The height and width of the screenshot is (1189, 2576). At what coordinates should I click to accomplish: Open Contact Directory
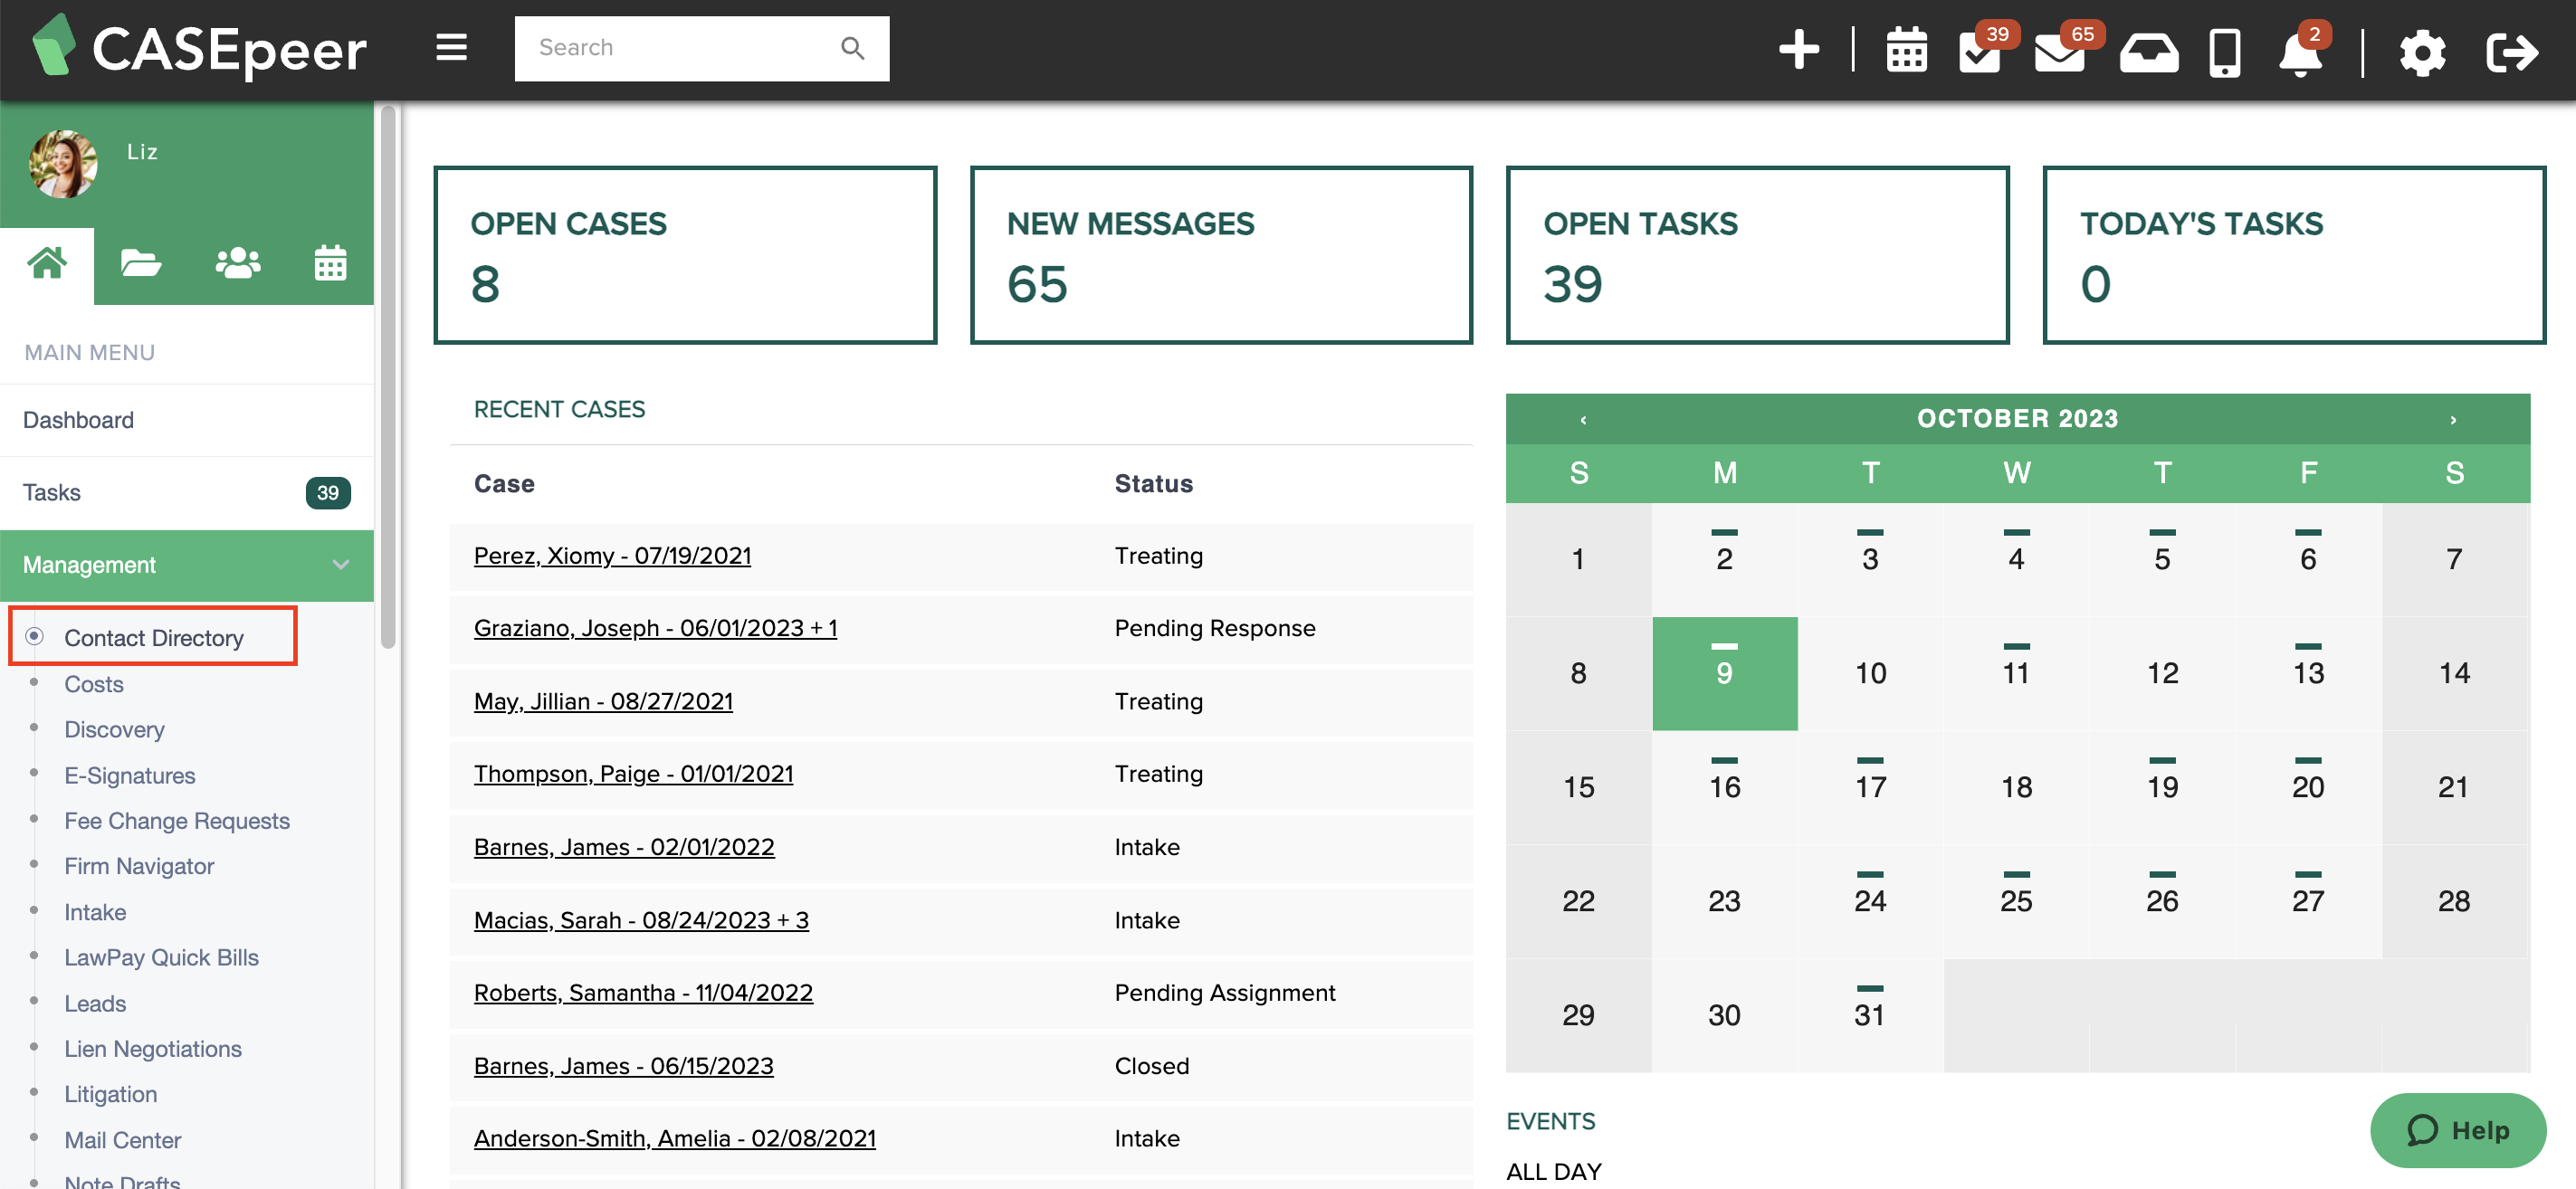[x=154, y=637]
